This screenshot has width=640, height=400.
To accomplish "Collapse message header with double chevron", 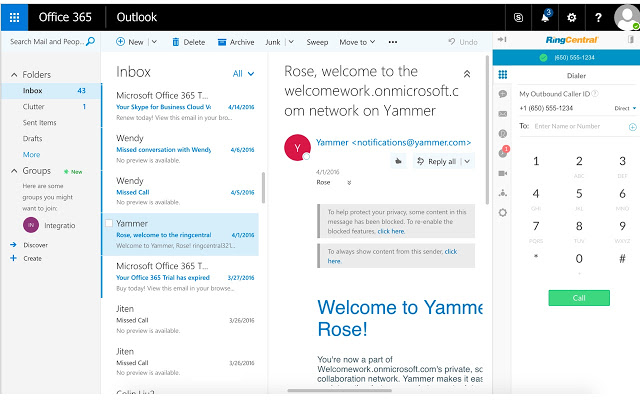I will coord(467,74).
